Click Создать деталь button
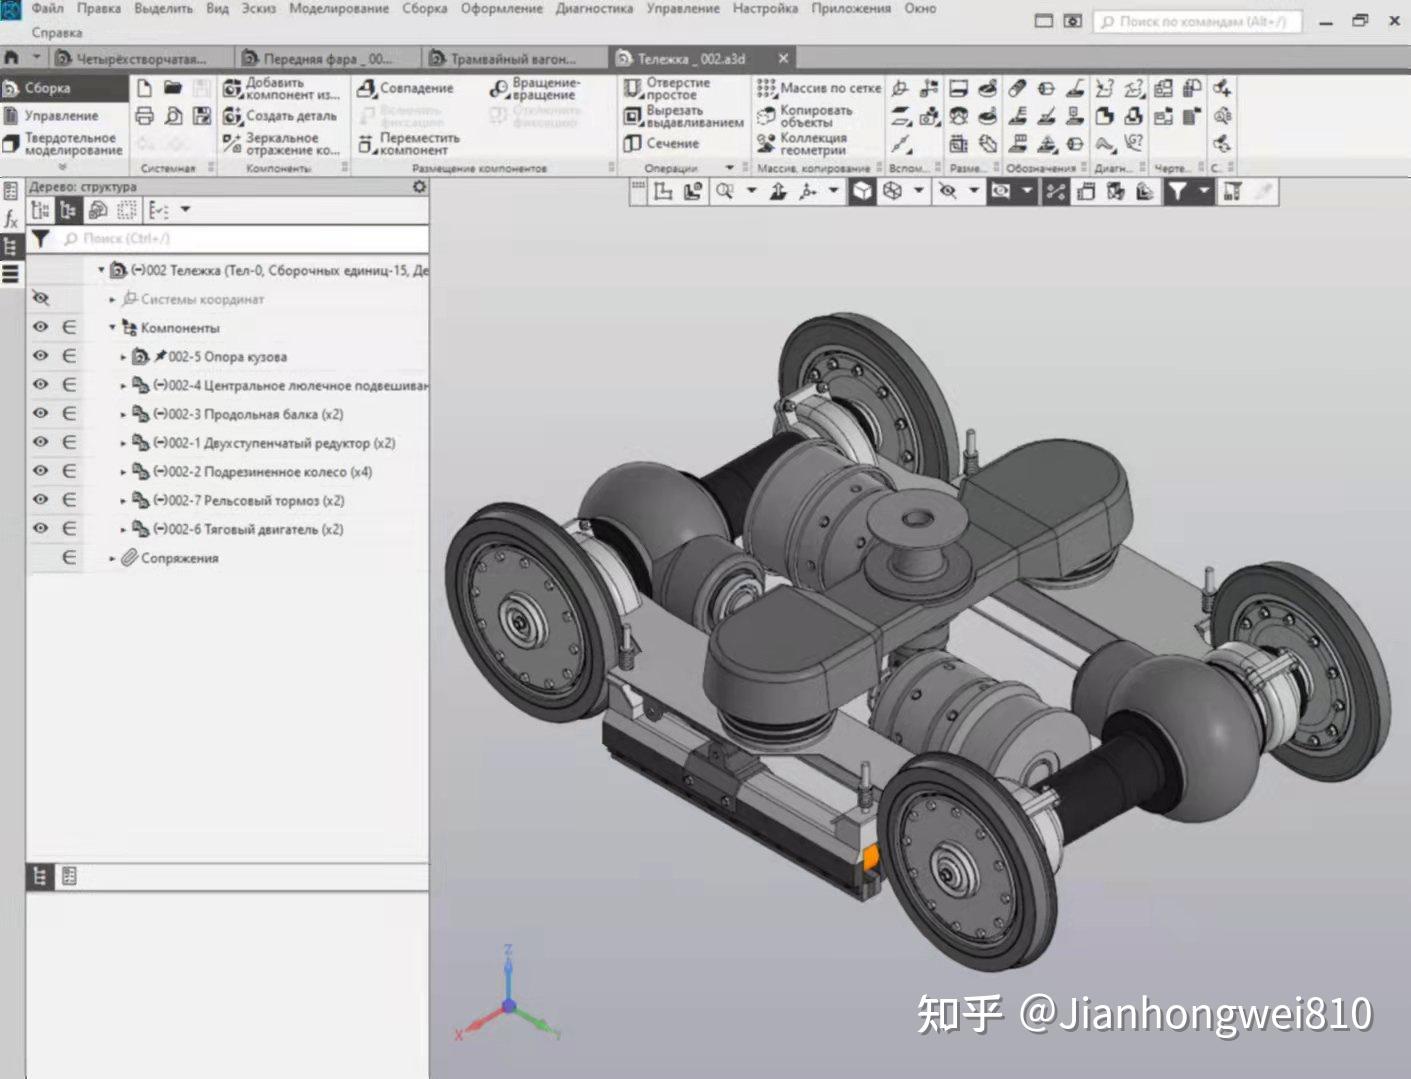1411x1079 pixels. click(290, 116)
